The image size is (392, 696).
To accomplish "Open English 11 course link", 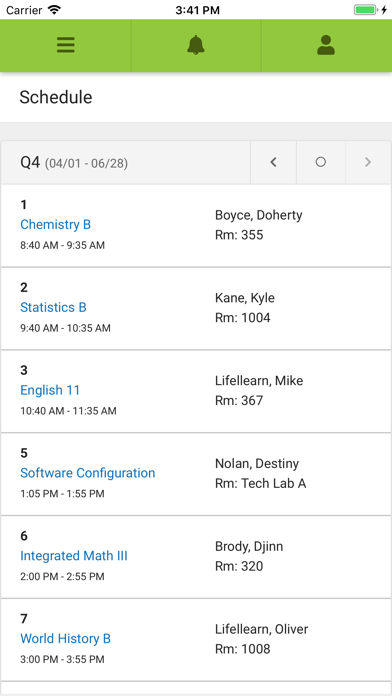I will [x=50, y=390].
